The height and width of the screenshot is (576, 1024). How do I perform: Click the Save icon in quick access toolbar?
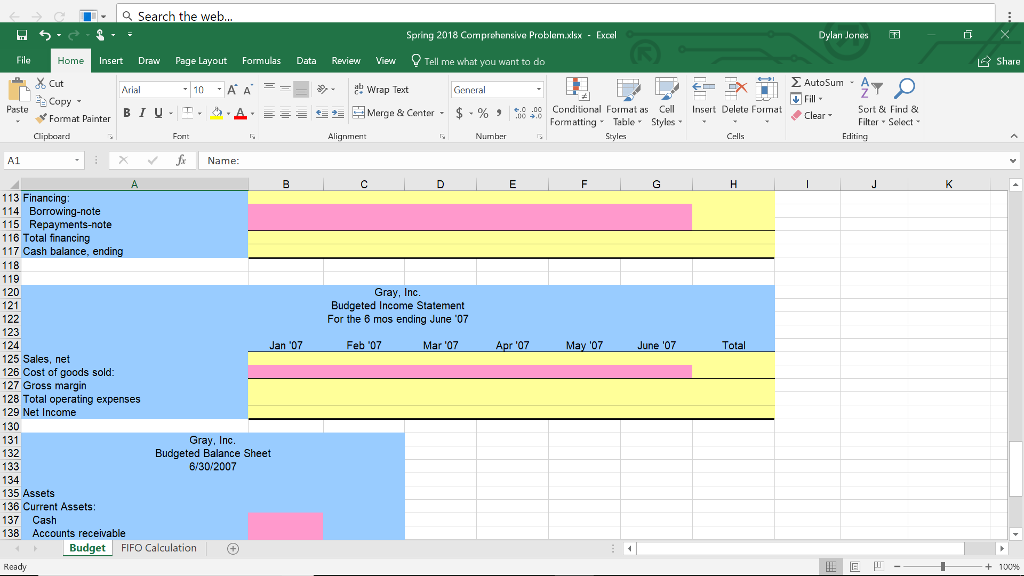click(x=22, y=35)
